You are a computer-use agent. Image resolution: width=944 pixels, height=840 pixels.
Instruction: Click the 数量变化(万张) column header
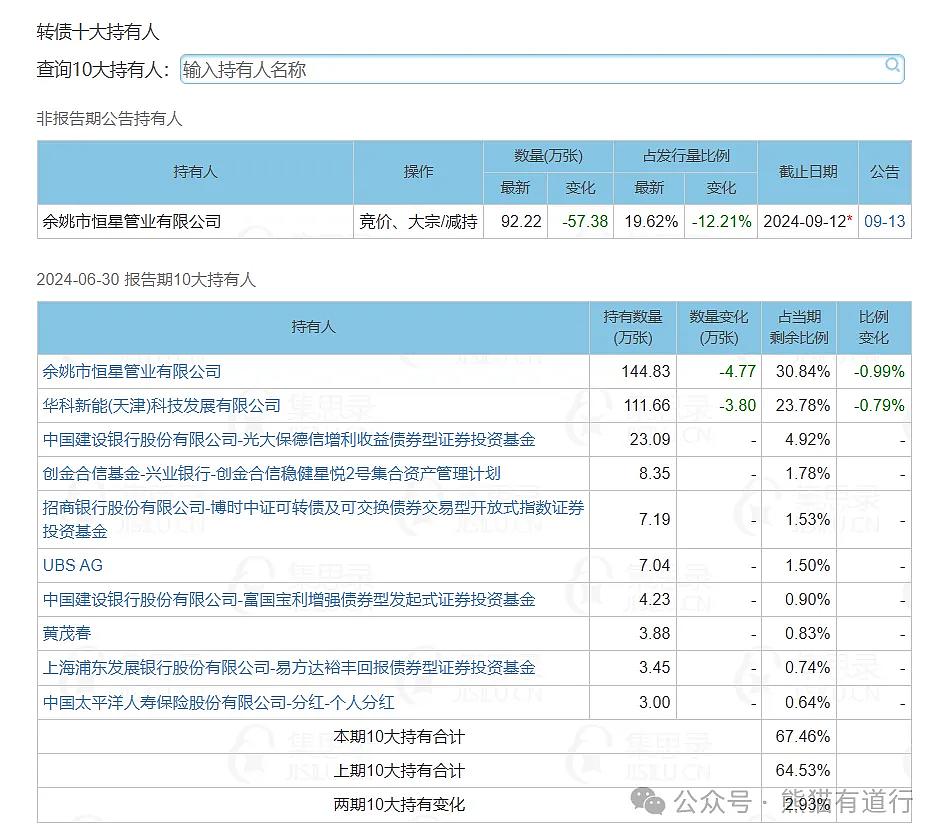[718, 327]
